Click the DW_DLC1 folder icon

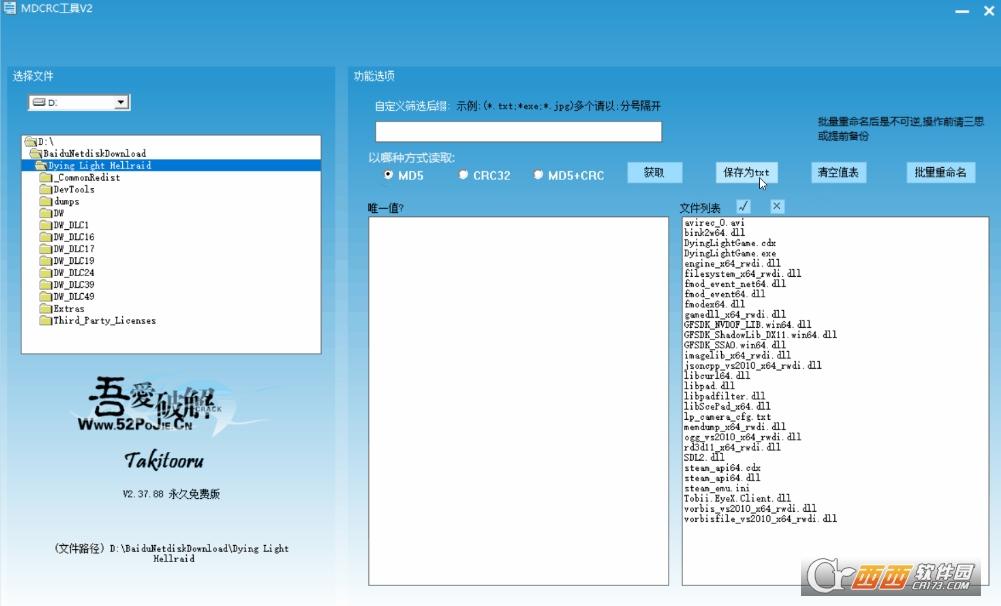point(45,225)
